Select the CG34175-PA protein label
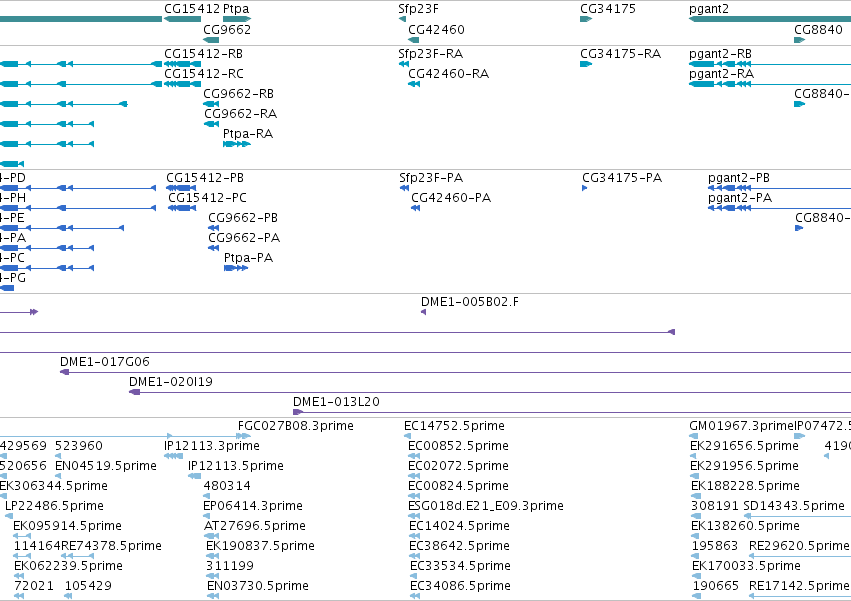Screen dimensions: 851x601 tap(622, 178)
